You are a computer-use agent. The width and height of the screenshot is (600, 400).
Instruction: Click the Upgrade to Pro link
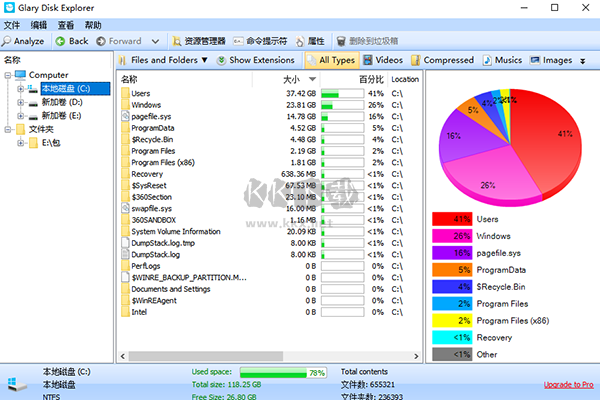(568, 384)
